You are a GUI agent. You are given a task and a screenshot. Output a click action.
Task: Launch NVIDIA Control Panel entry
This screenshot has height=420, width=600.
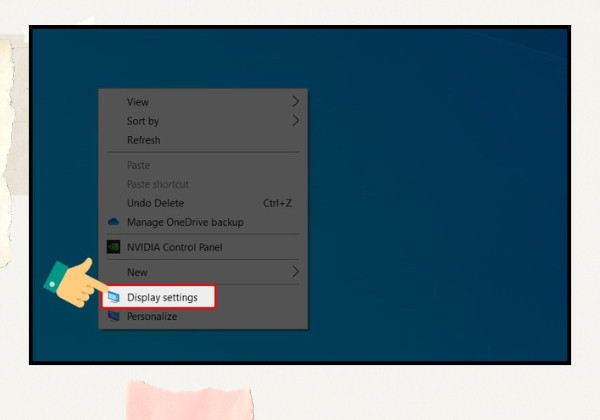click(x=203, y=247)
